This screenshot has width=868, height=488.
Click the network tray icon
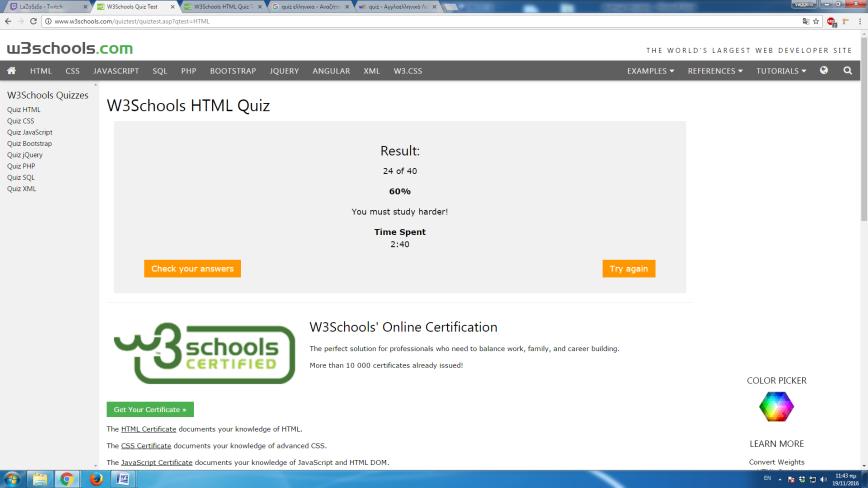(x=813, y=479)
